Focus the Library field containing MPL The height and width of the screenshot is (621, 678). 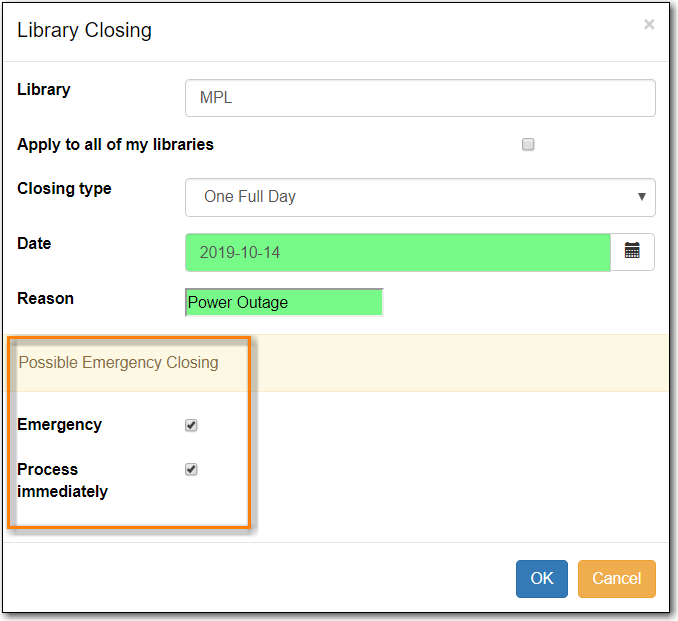420,98
